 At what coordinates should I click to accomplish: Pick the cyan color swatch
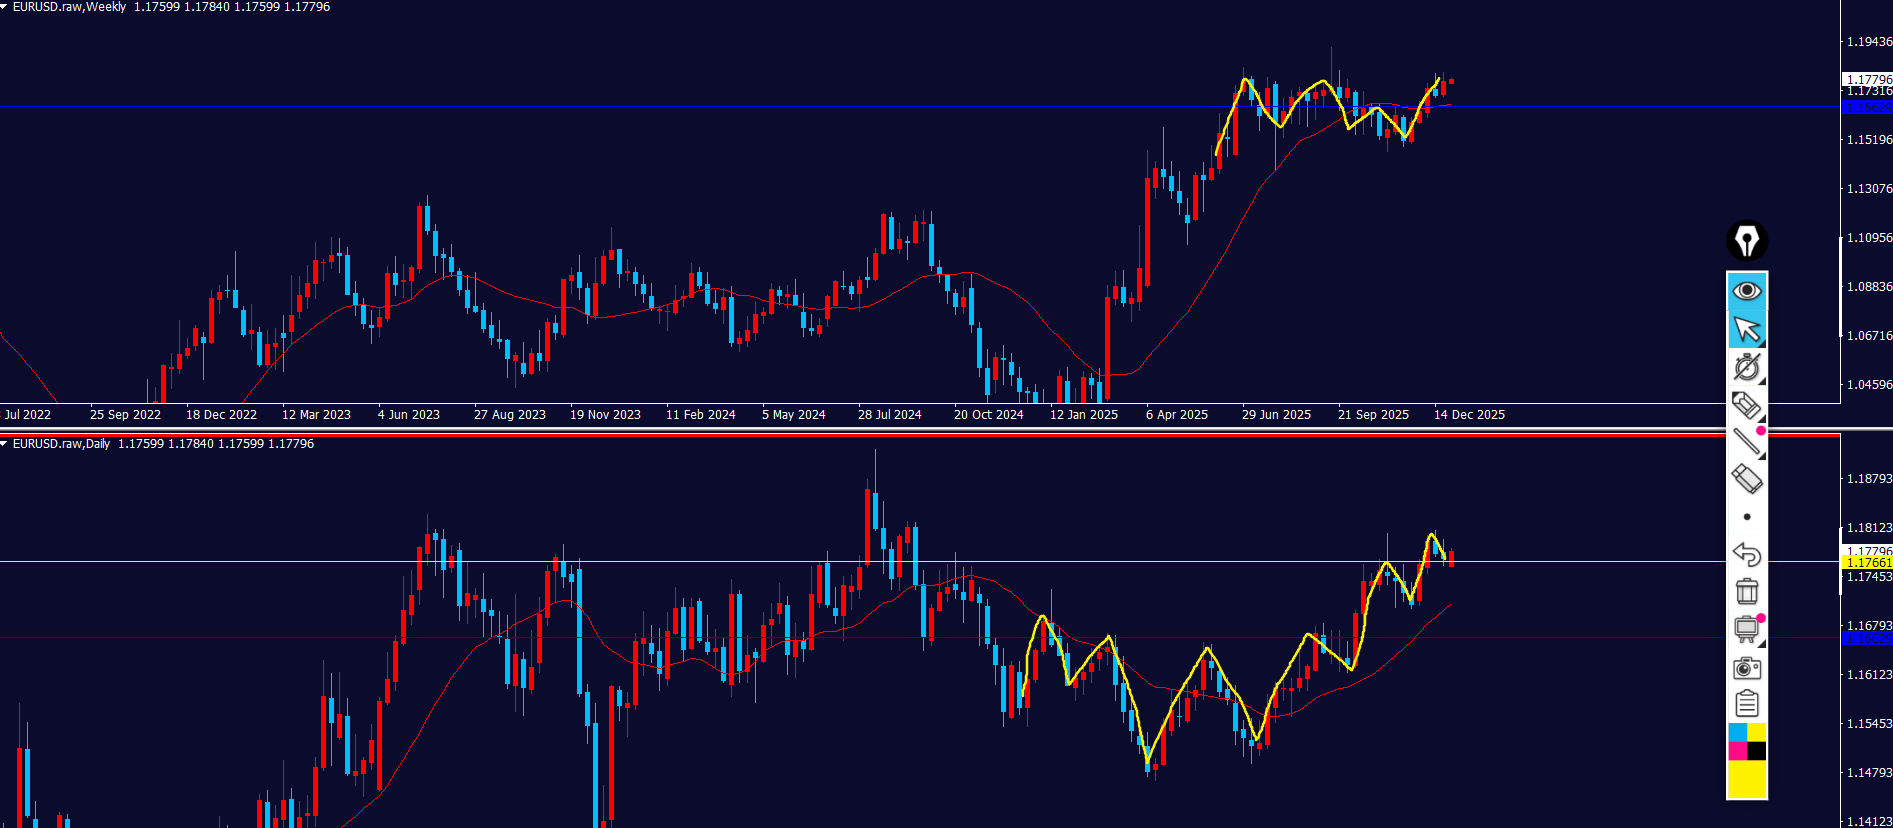click(1737, 733)
